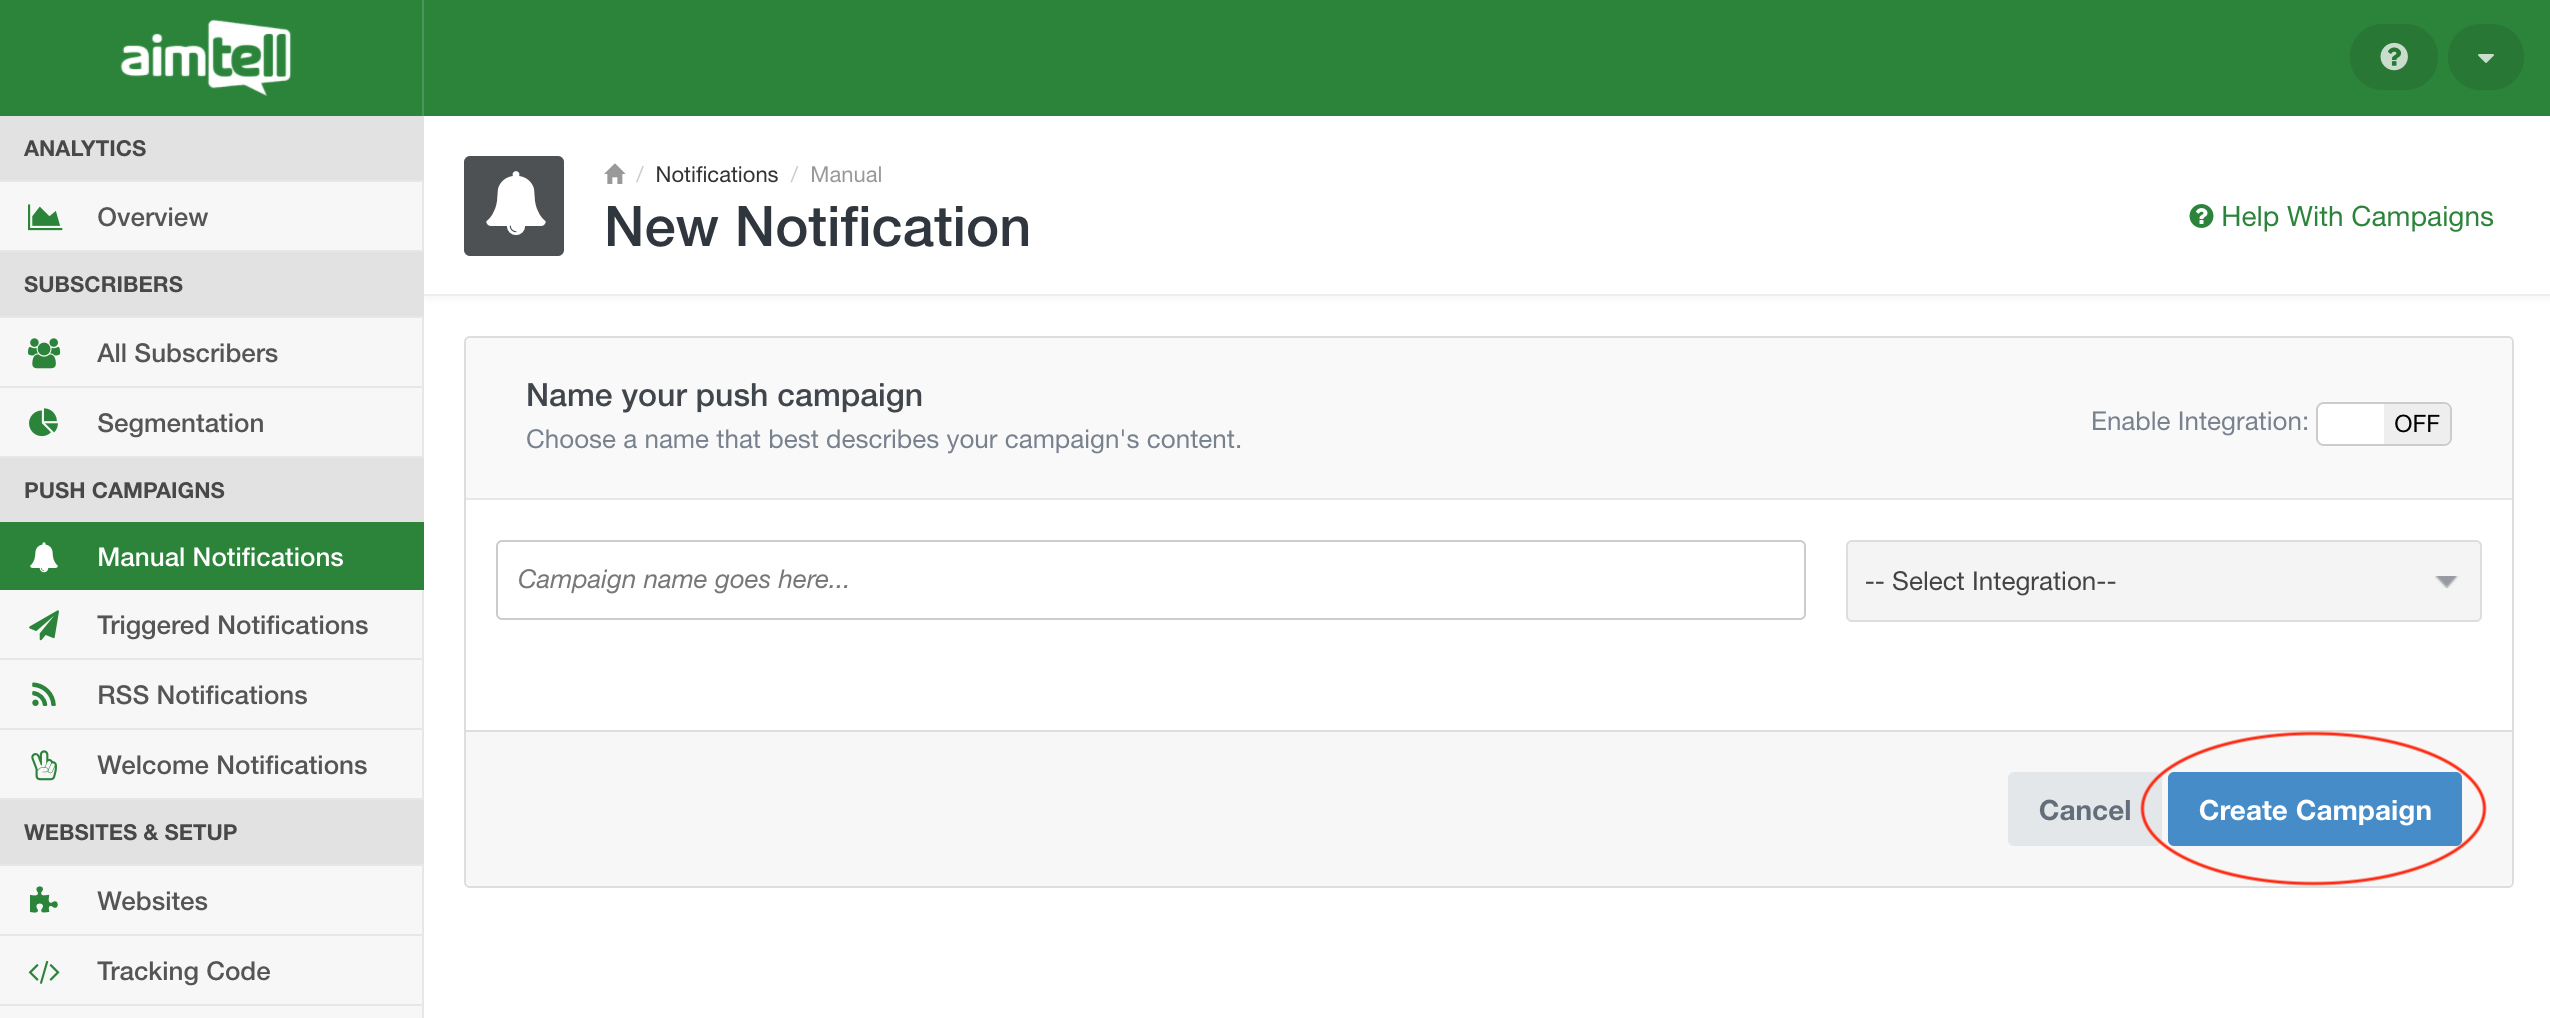The image size is (2550, 1018).
Task: Click the Segmentation pie chart icon
Action: tap(44, 423)
